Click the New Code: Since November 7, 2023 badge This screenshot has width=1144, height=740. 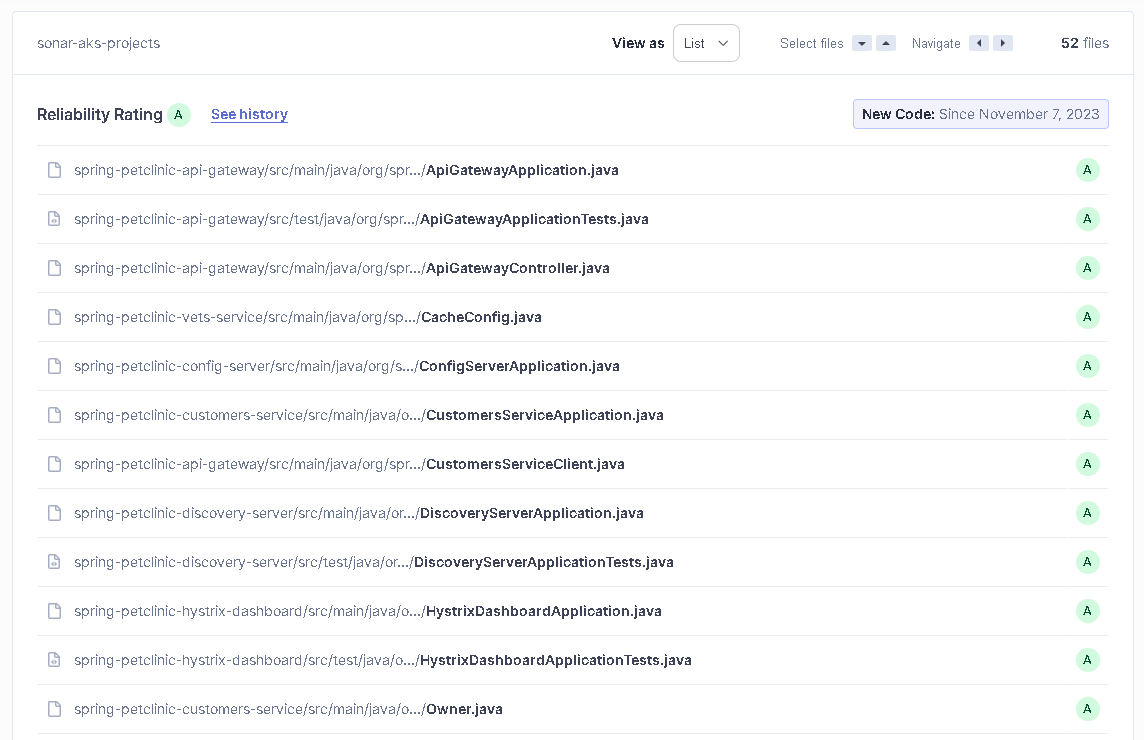(981, 114)
